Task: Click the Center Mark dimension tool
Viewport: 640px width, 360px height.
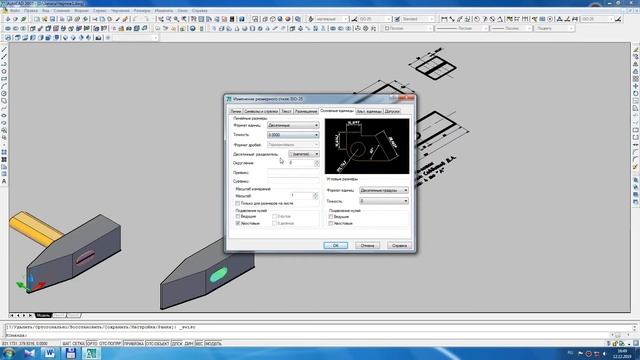Action: pos(550,19)
